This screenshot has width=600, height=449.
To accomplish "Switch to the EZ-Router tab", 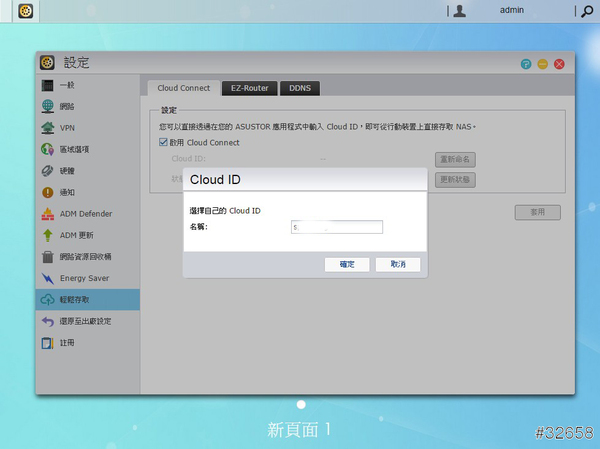I will point(249,88).
